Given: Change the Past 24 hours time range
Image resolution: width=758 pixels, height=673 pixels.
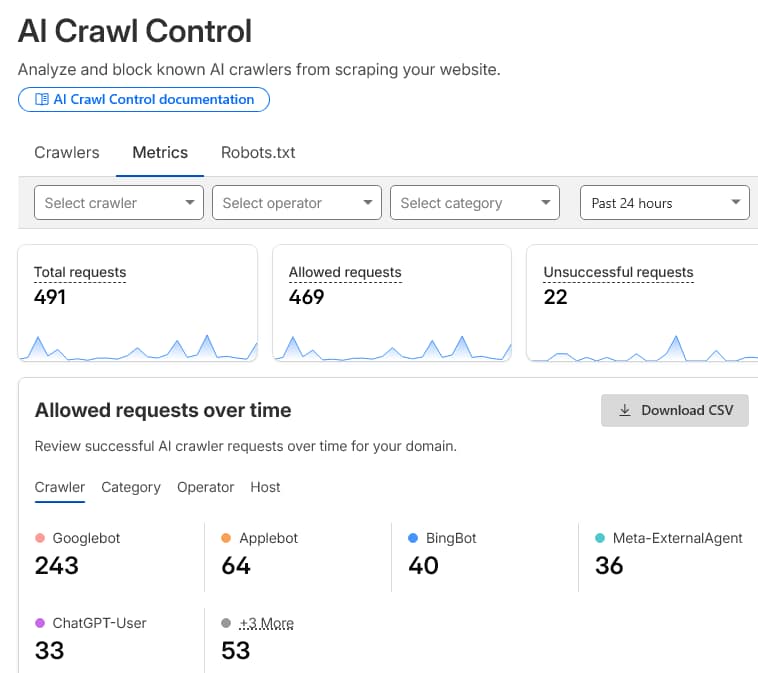Looking at the screenshot, I should pyautogui.click(x=665, y=203).
